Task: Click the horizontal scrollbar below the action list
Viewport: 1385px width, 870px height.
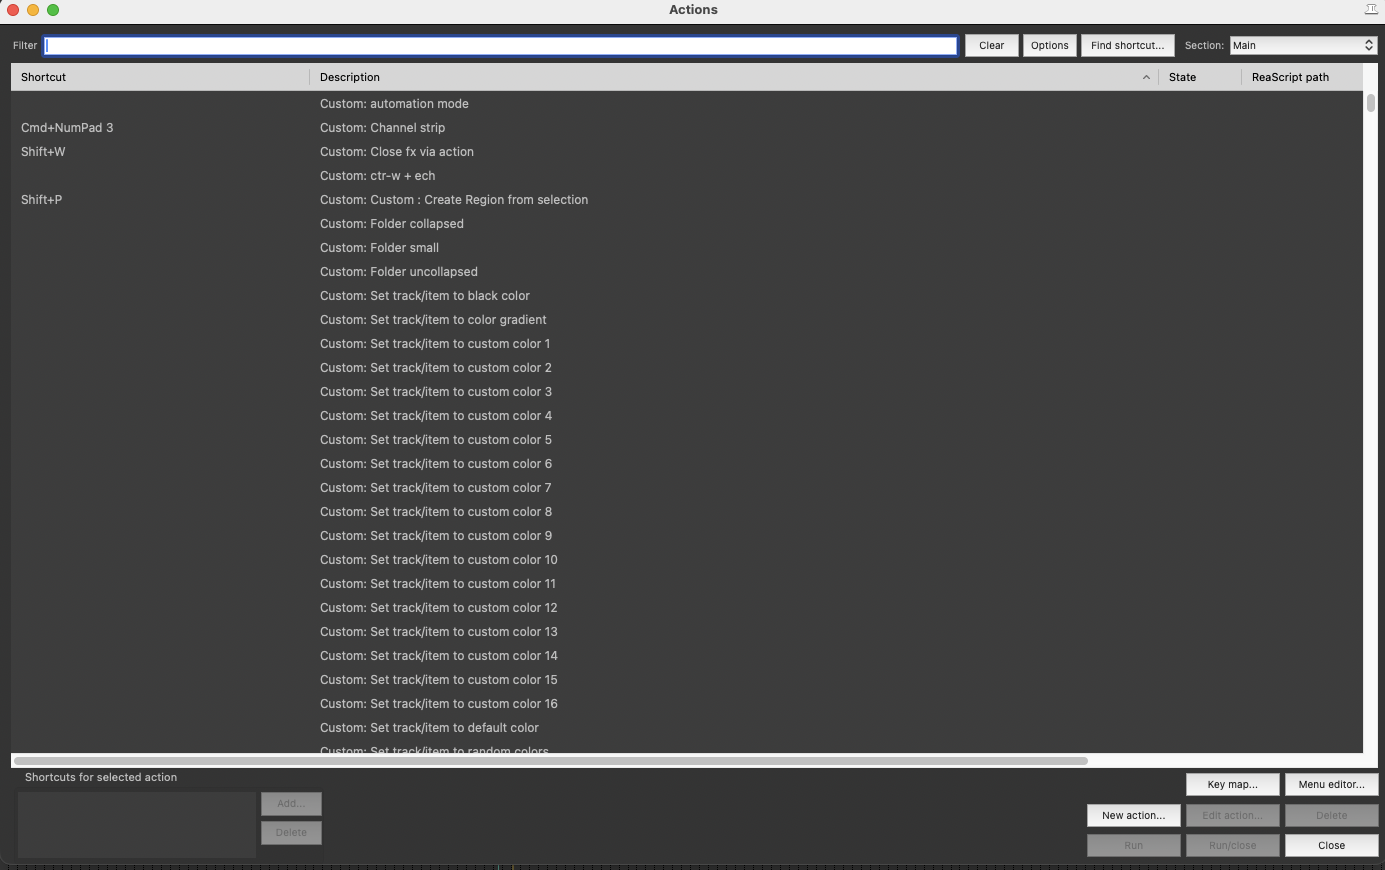Action: (x=550, y=761)
